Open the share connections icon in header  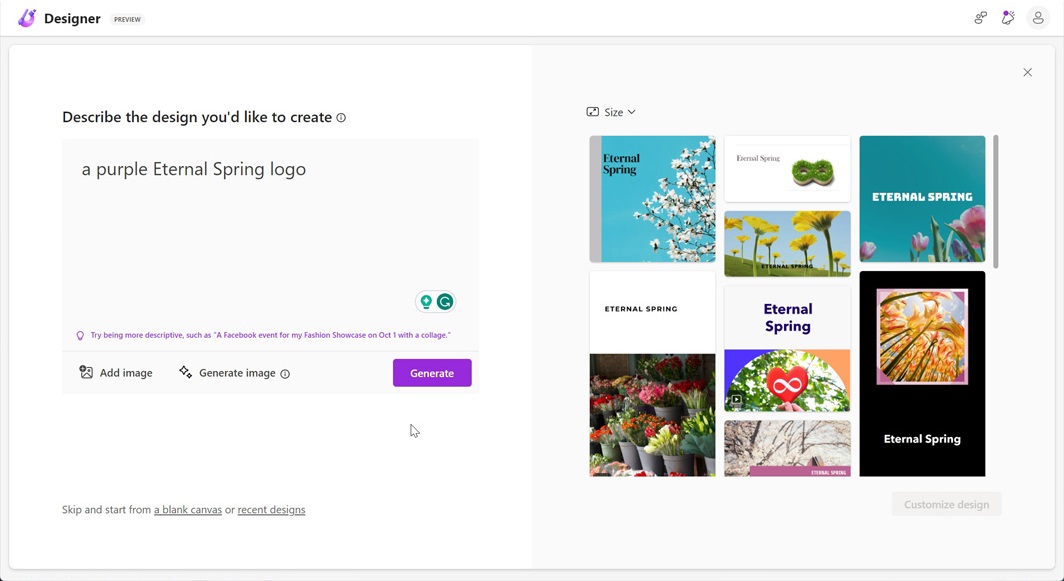980,18
